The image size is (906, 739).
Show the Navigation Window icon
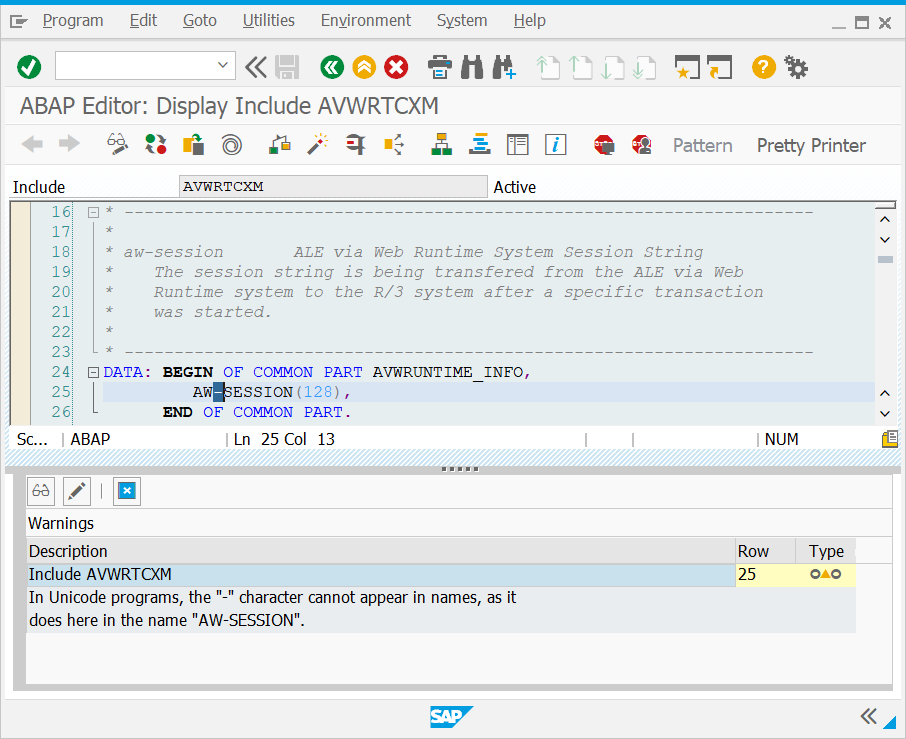click(480, 144)
